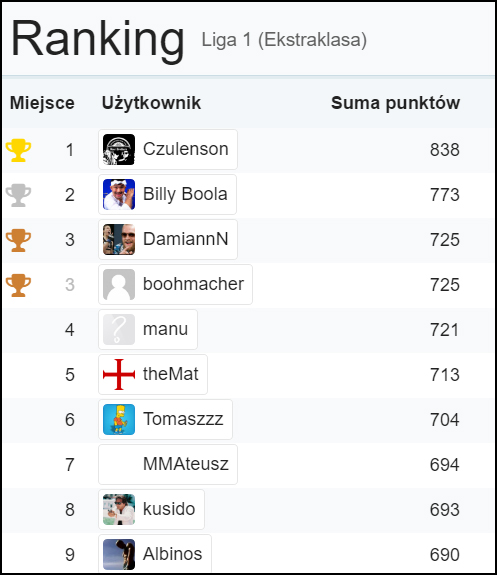Viewport: 497px width, 575px height.
Task: Open the kusido user profile
Action: (151, 509)
